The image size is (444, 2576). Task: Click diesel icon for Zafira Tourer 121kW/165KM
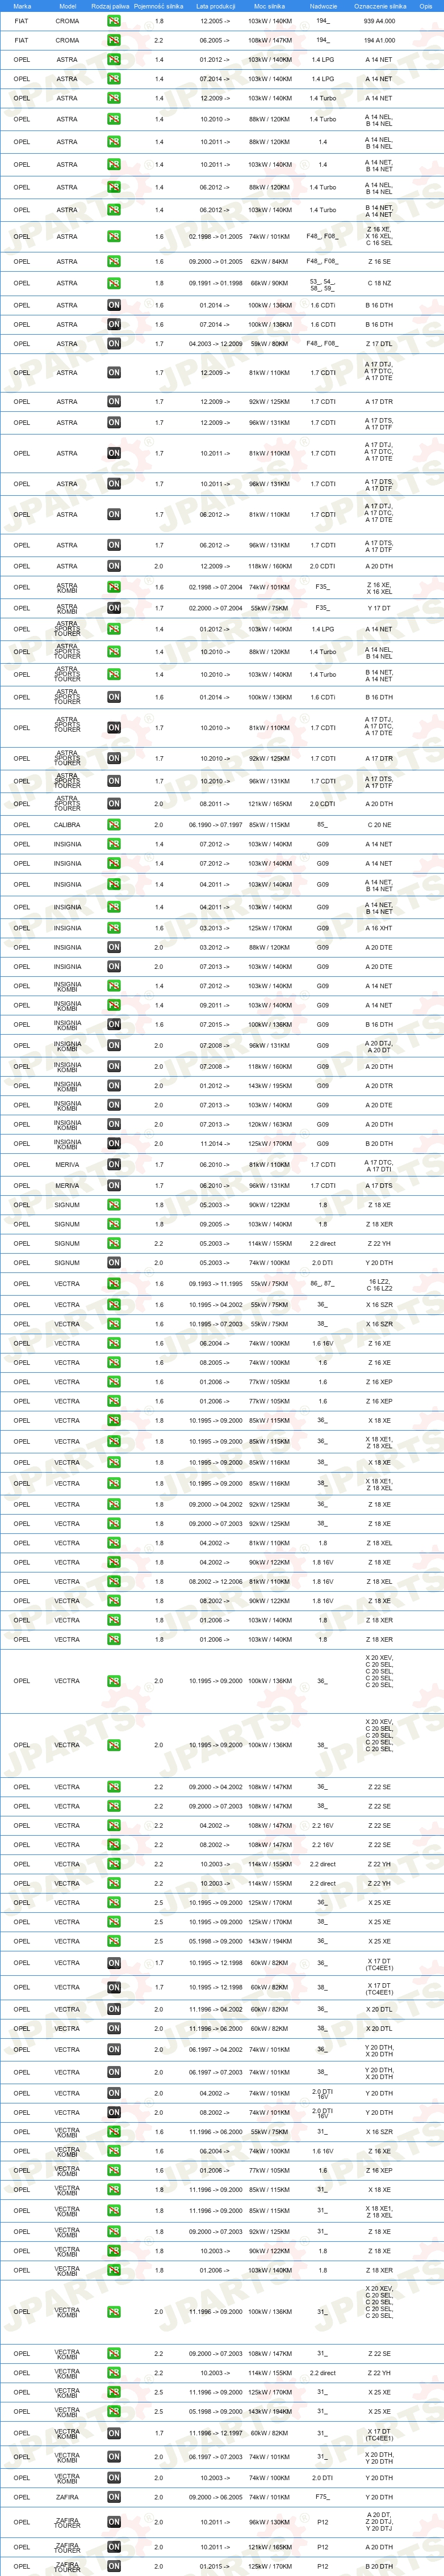tap(114, 2547)
